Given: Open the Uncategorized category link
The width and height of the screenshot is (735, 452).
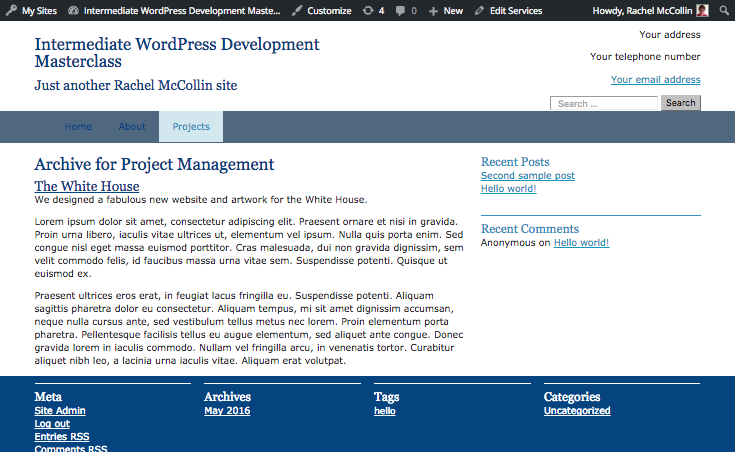Looking at the screenshot, I should click(x=577, y=411).
